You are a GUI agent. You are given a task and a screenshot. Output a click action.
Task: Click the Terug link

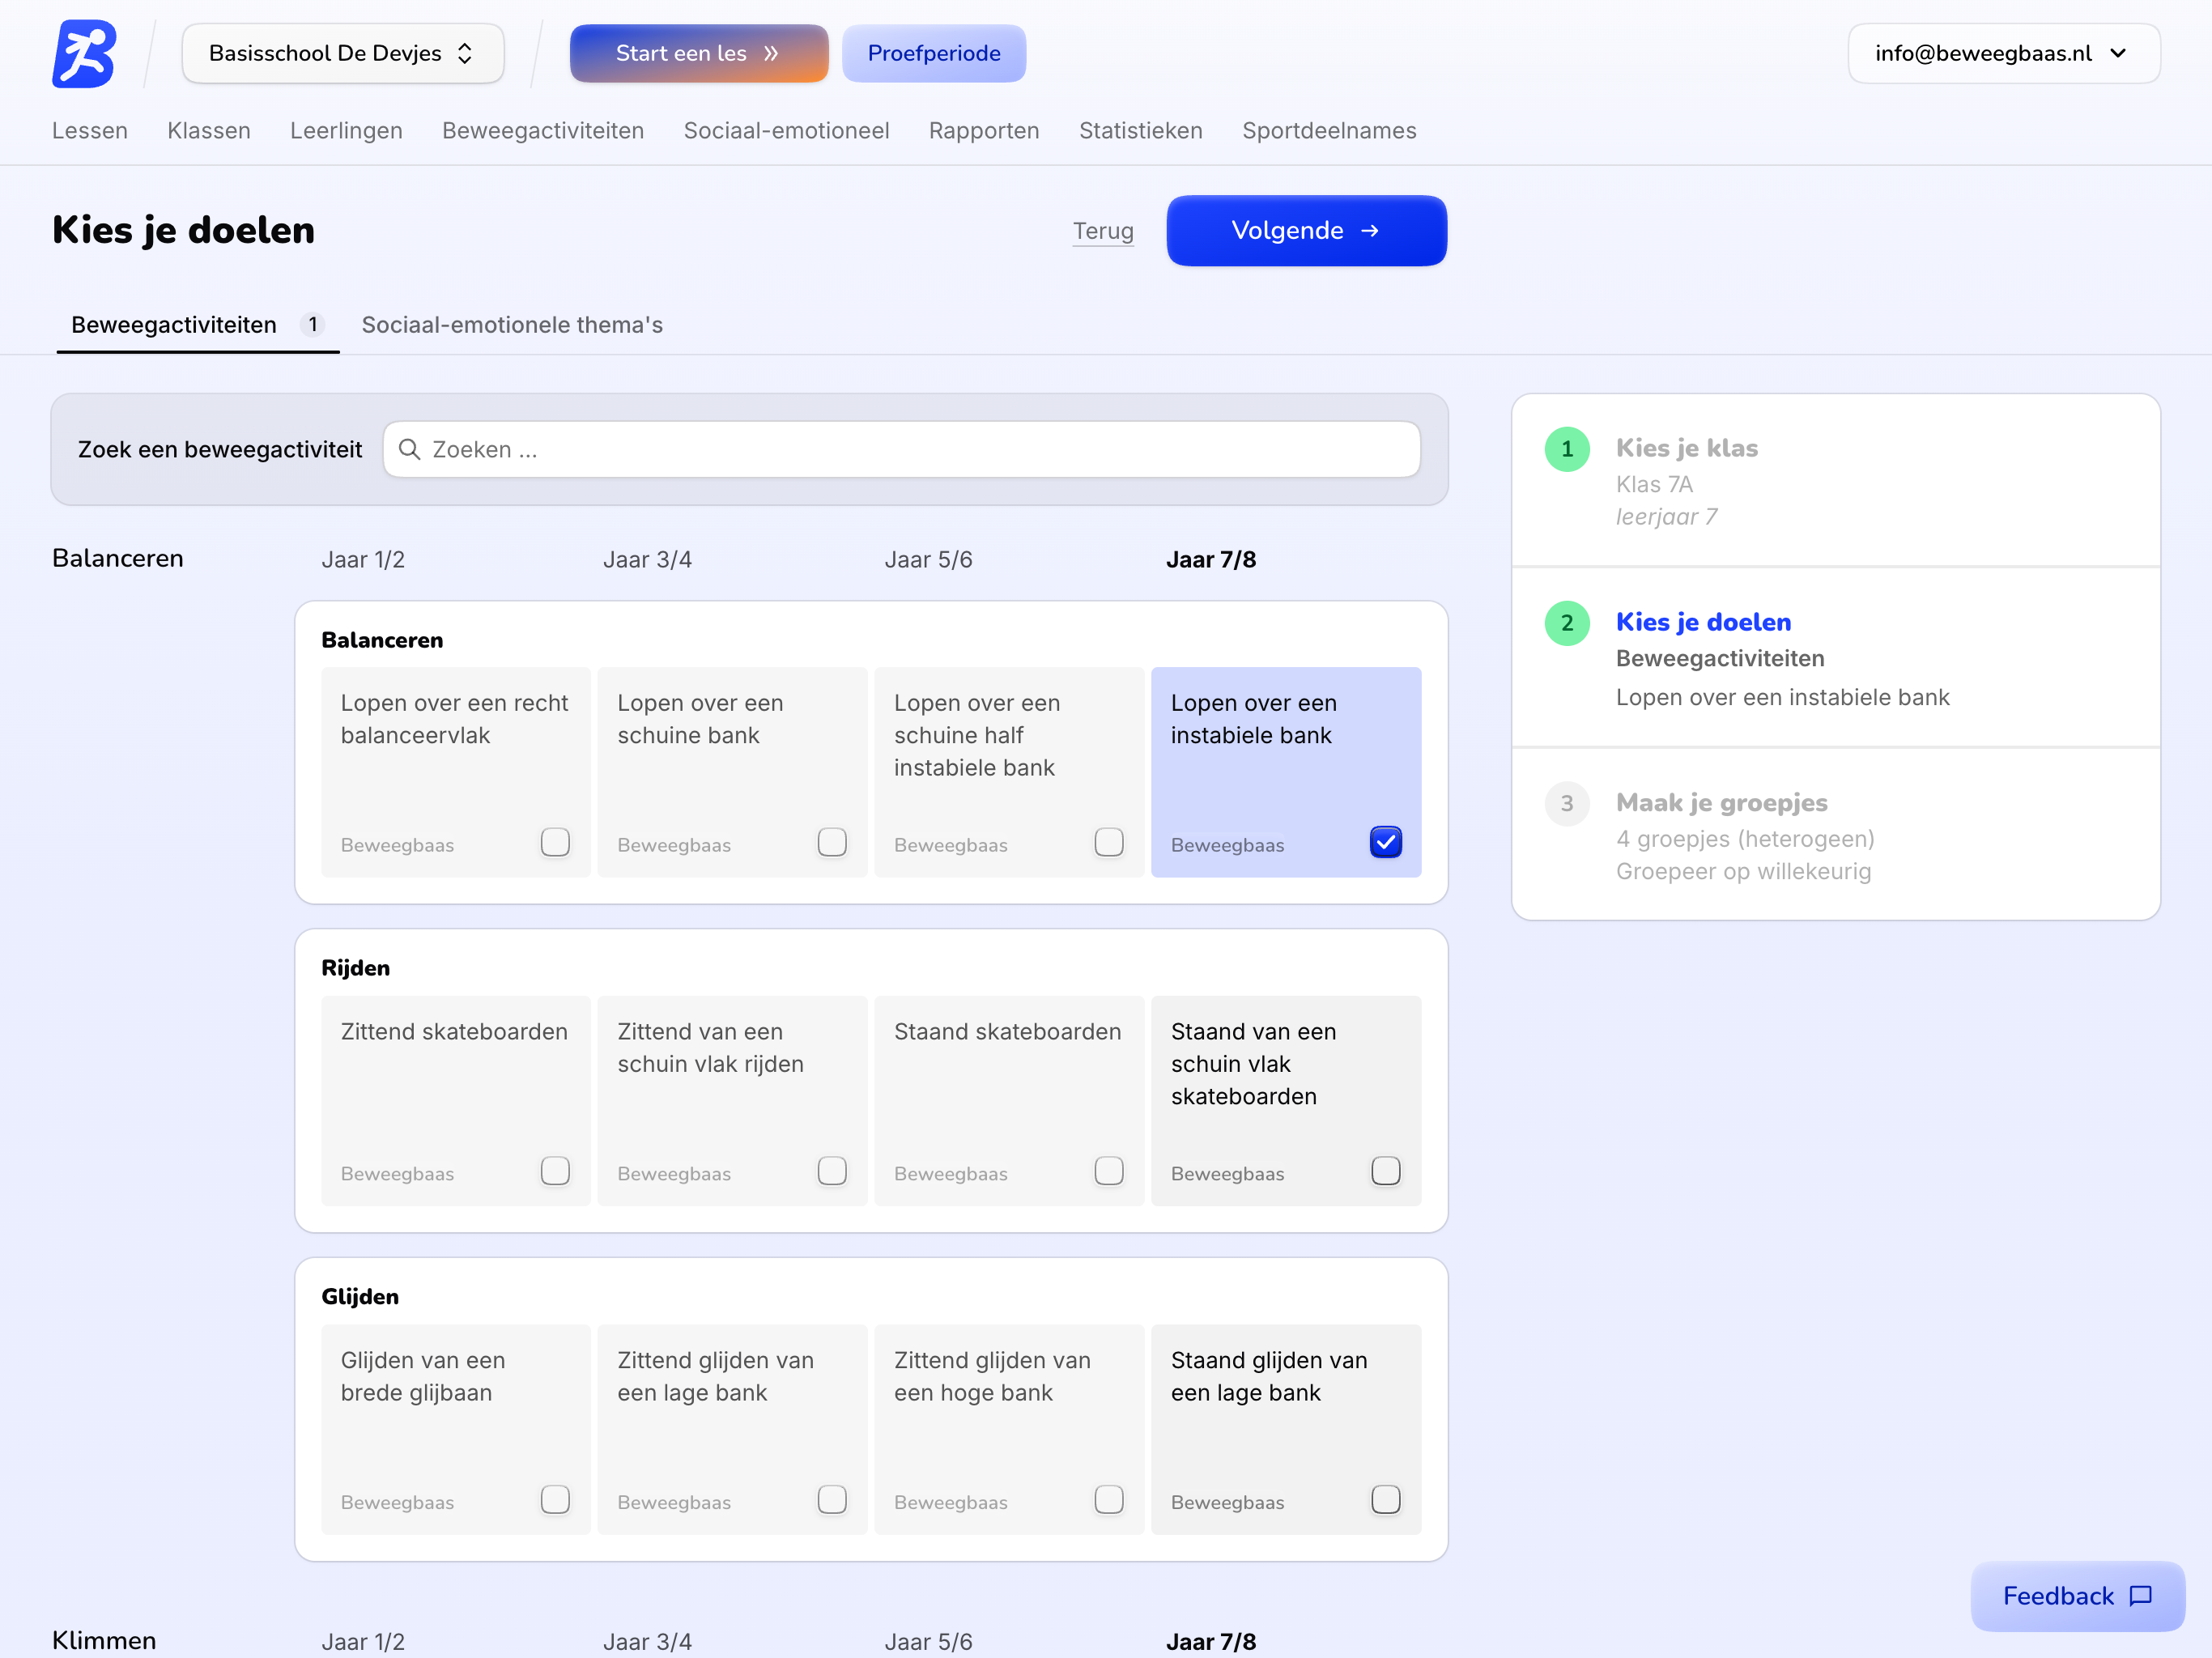point(1103,231)
